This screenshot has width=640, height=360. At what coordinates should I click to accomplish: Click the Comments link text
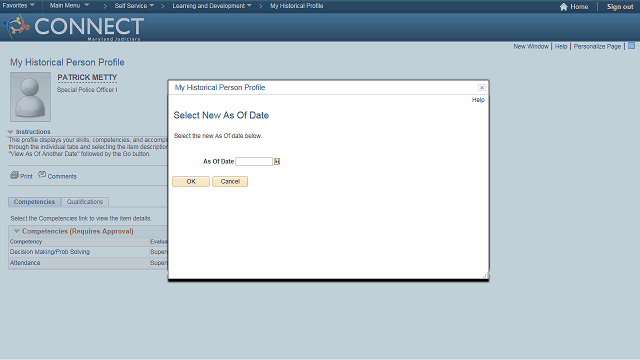tap(62, 176)
